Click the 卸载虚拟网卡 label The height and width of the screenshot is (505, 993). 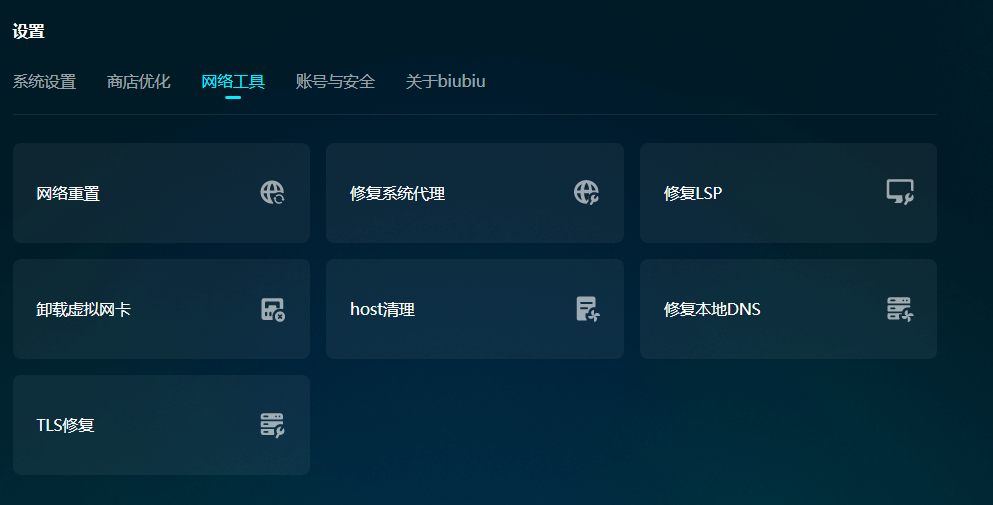(x=84, y=309)
